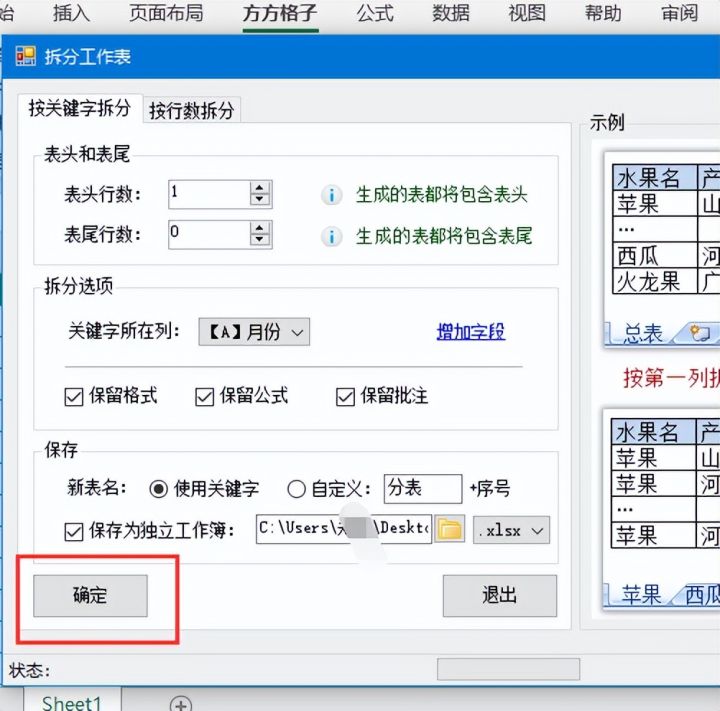
Task: Open the folder browse icon for save path
Action: (x=450, y=530)
